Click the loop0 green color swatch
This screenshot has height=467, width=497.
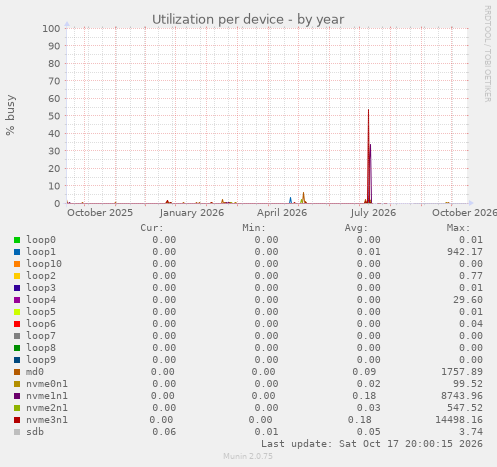(17, 240)
